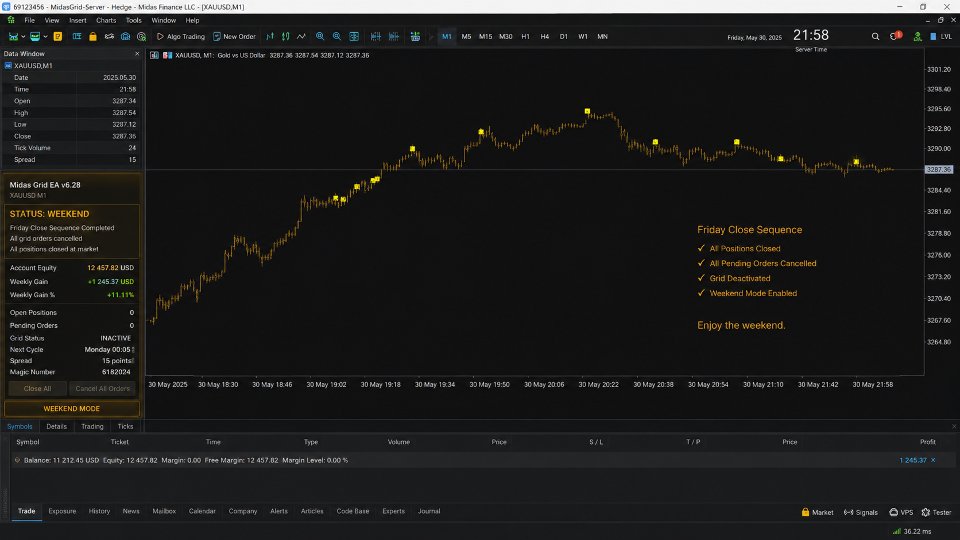Click the Cancel All Orders button
960x540 pixels.
(x=103, y=389)
